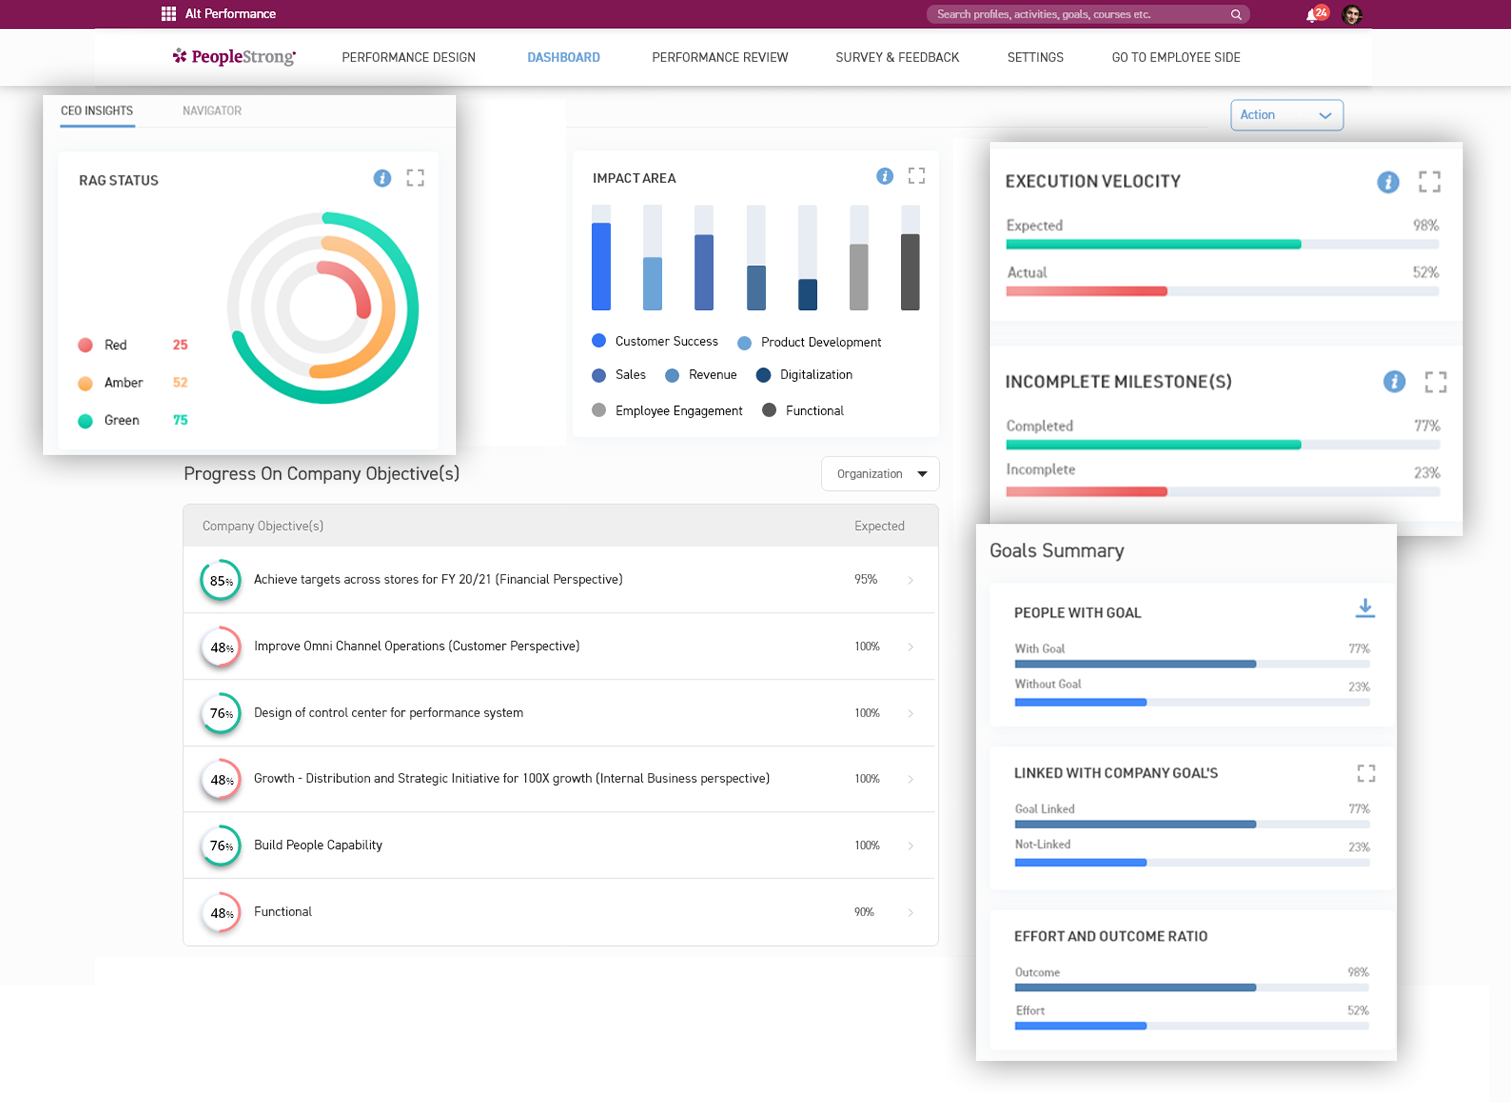Open Performance Design menu
This screenshot has width=1511, height=1103.
click(x=408, y=58)
